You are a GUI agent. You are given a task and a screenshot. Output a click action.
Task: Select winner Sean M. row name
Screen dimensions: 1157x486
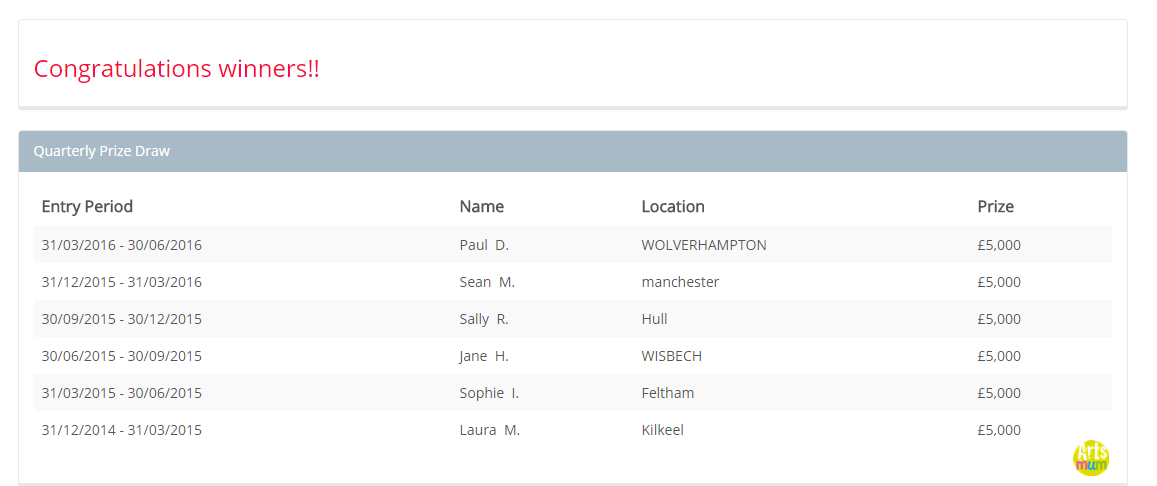[487, 282]
